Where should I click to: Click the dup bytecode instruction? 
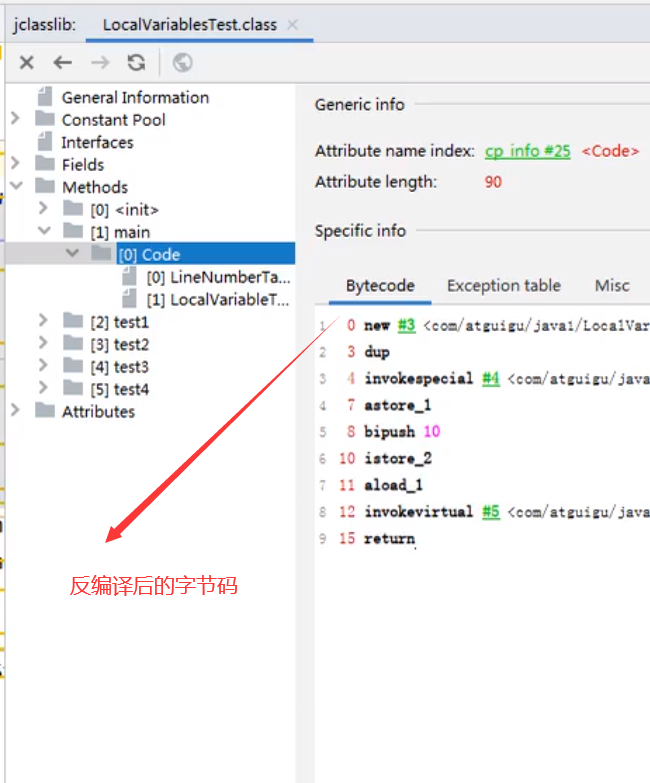click(x=377, y=352)
